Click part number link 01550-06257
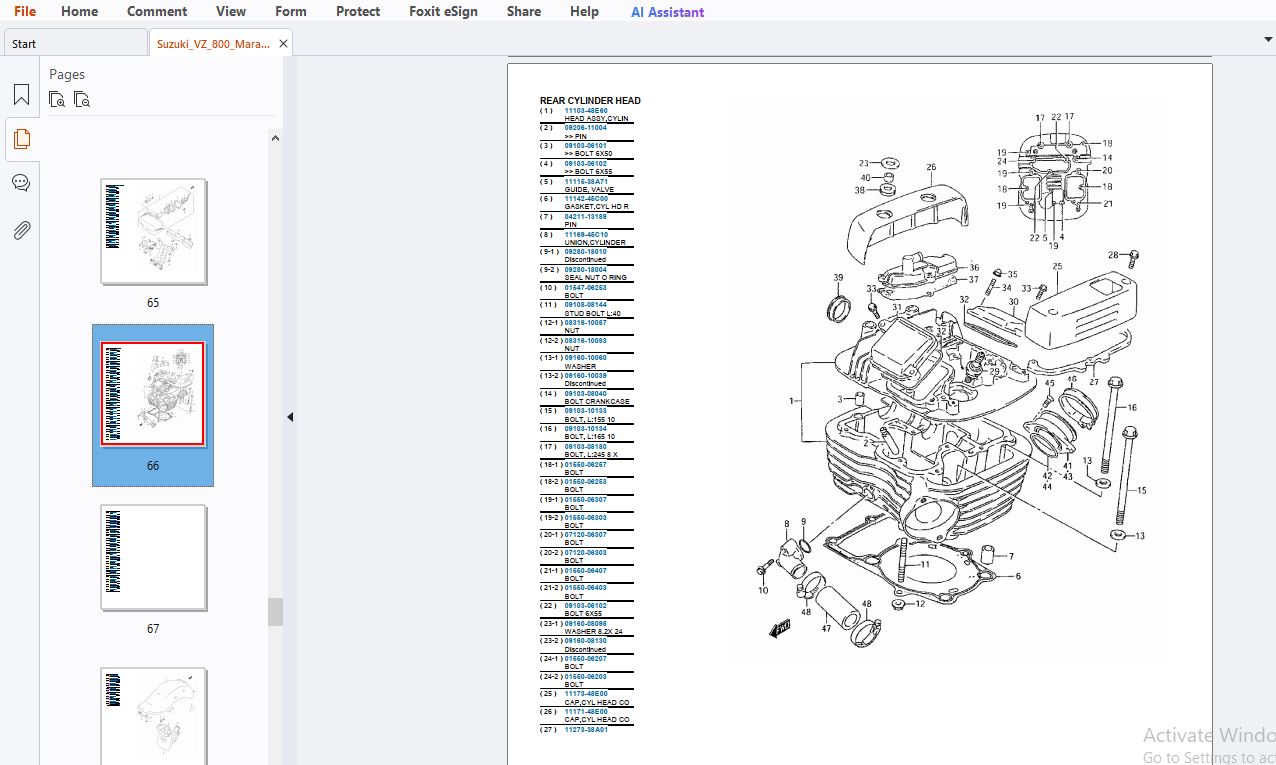This screenshot has height=765, width=1276. [585, 465]
